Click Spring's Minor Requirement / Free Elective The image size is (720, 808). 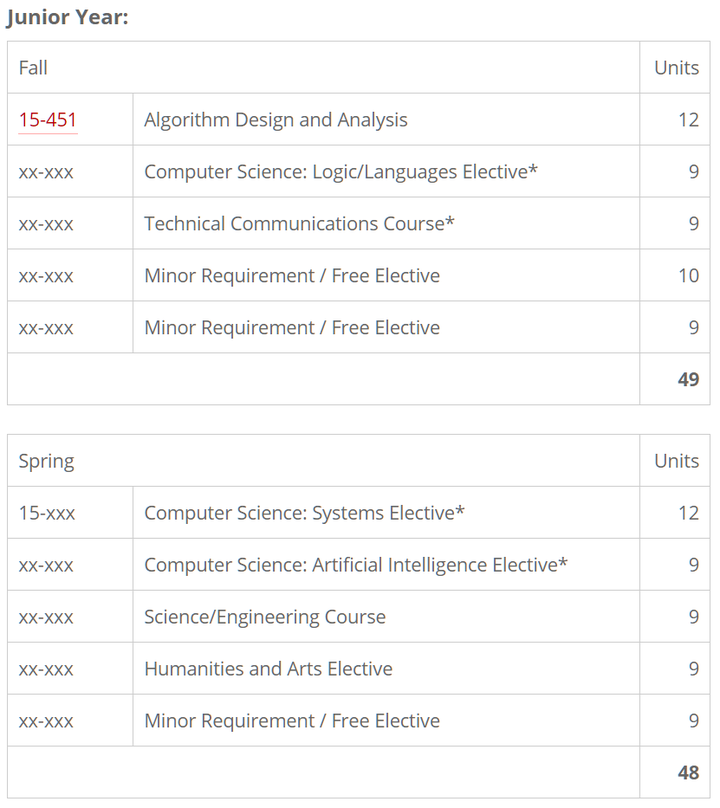pyautogui.click(x=292, y=721)
